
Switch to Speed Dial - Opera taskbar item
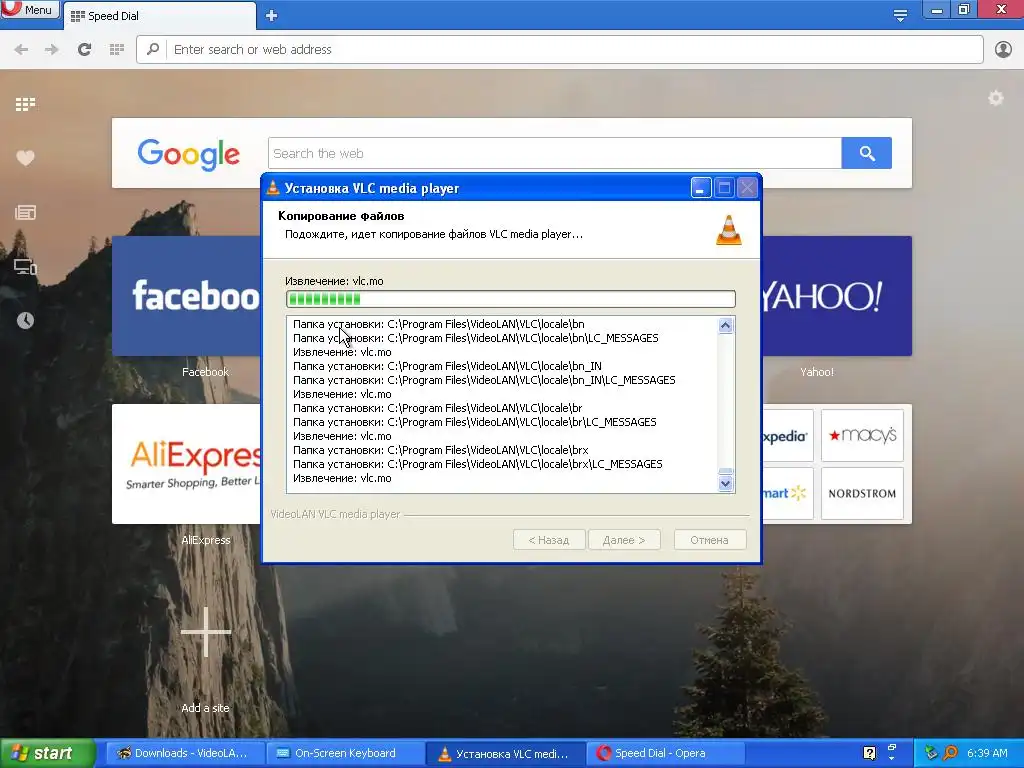tap(666, 753)
